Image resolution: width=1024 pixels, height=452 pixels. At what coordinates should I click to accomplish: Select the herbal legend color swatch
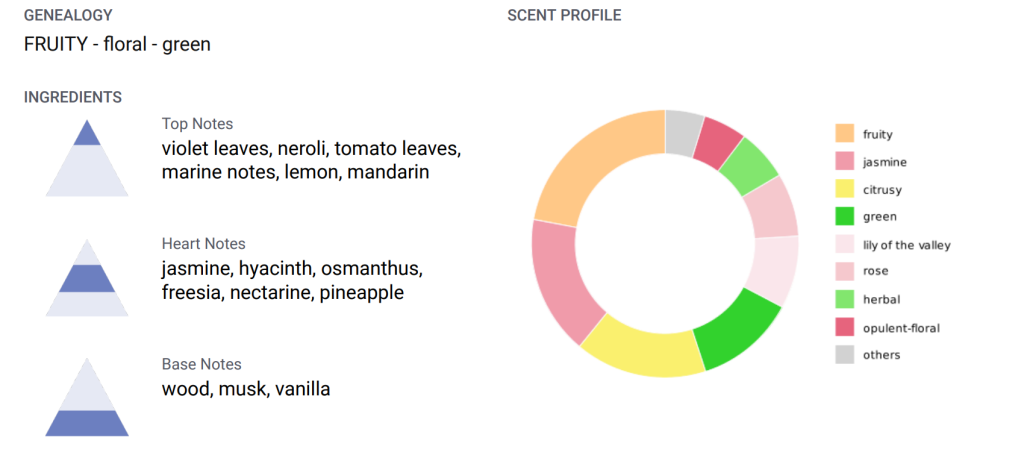pos(844,299)
